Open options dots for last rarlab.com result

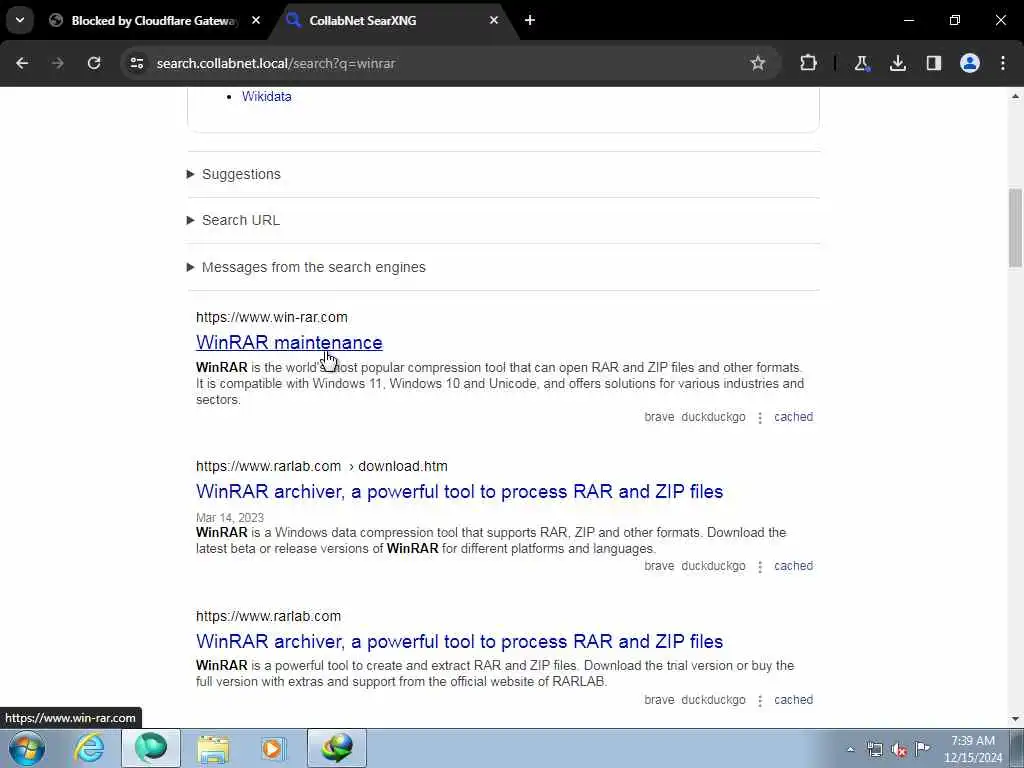760,701
